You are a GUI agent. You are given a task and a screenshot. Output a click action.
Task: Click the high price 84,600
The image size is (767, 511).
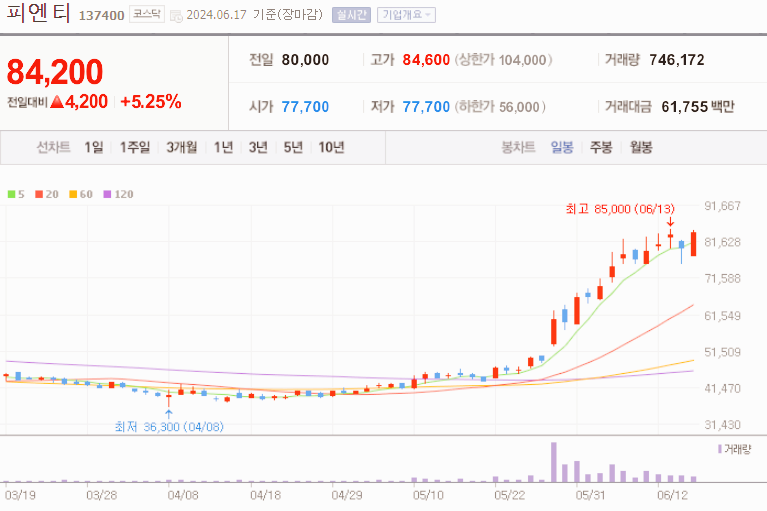[426, 60]
